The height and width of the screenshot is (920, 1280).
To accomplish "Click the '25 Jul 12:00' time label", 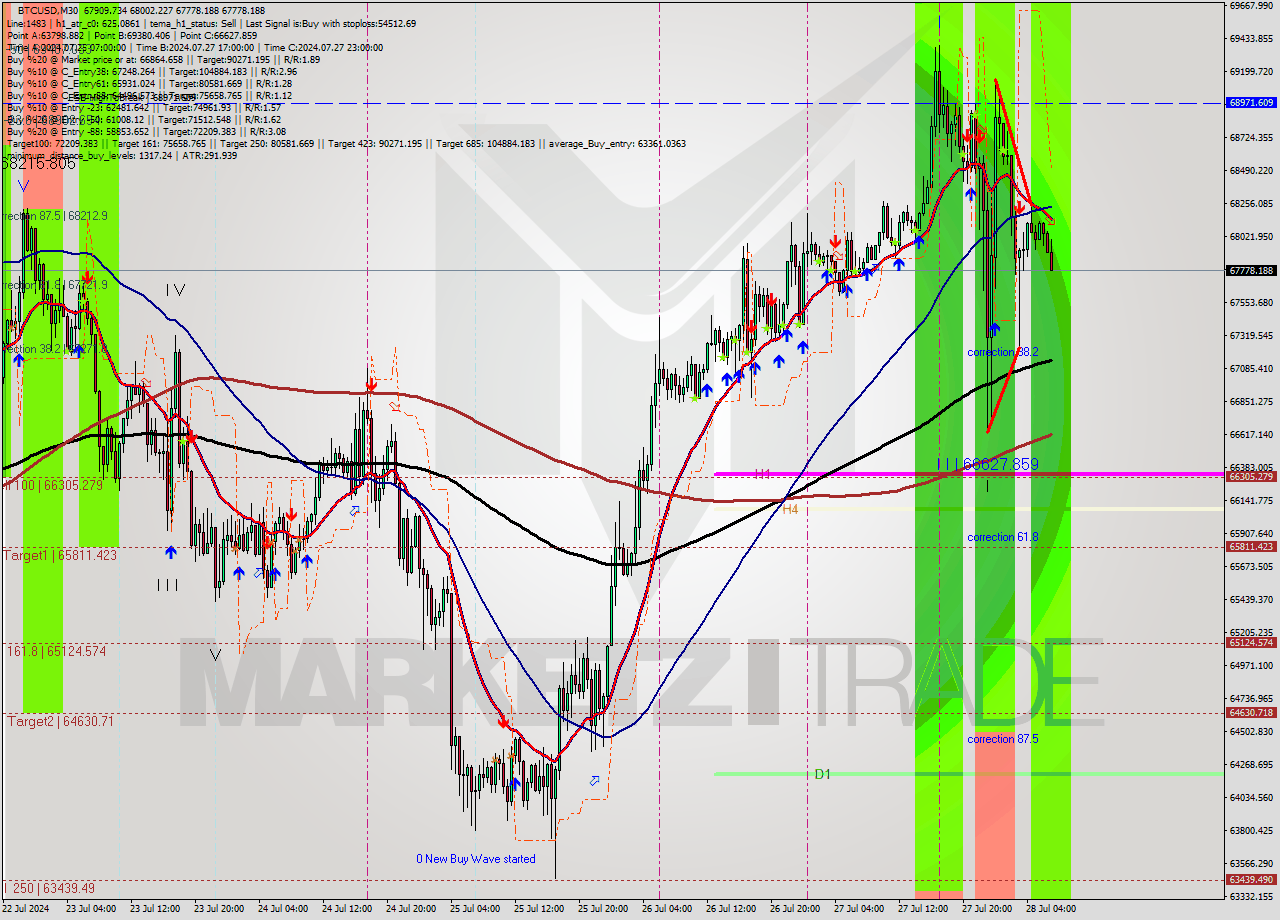I will (539, 909).
